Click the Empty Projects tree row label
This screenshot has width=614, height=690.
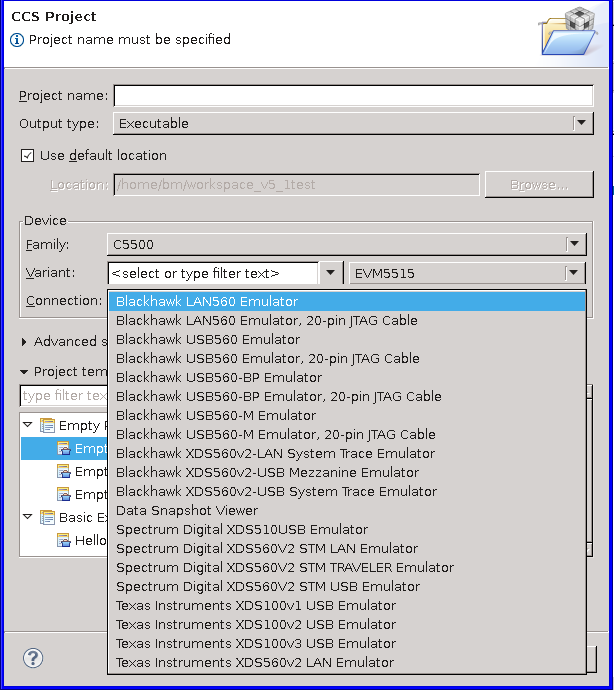[x=83, y=426]
